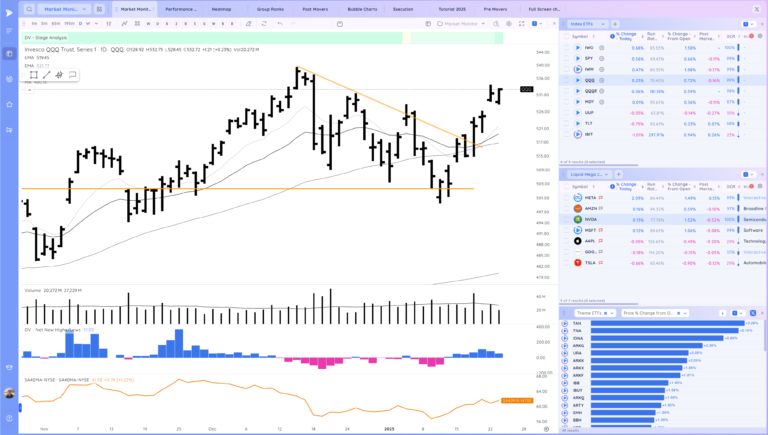768x435 pixels.
Task: Open the Bubble Charts tab
Action: [x=363, y=8]
